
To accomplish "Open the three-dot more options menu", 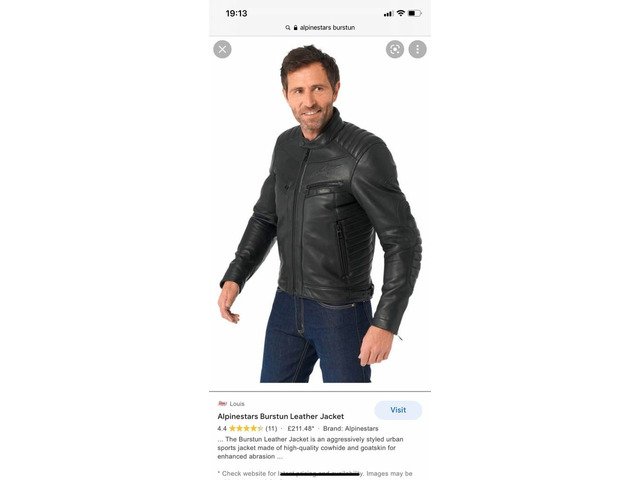I will (x=418, y=49).
